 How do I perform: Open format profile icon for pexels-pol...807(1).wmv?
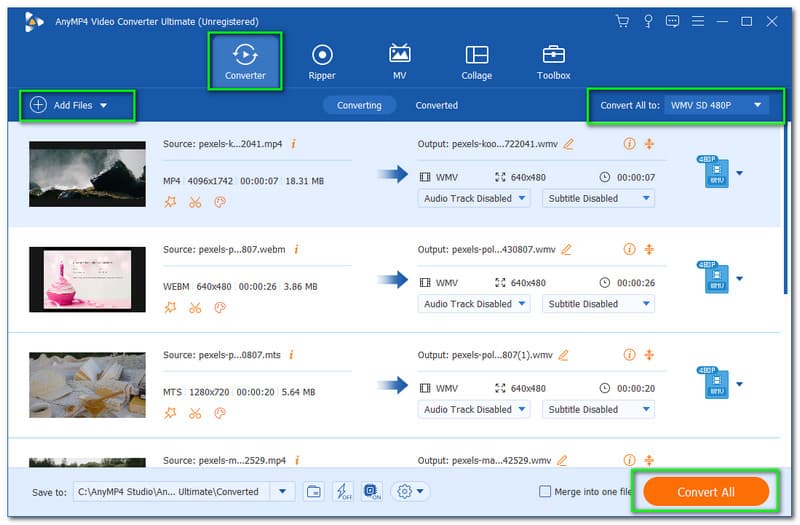[713, 383]
